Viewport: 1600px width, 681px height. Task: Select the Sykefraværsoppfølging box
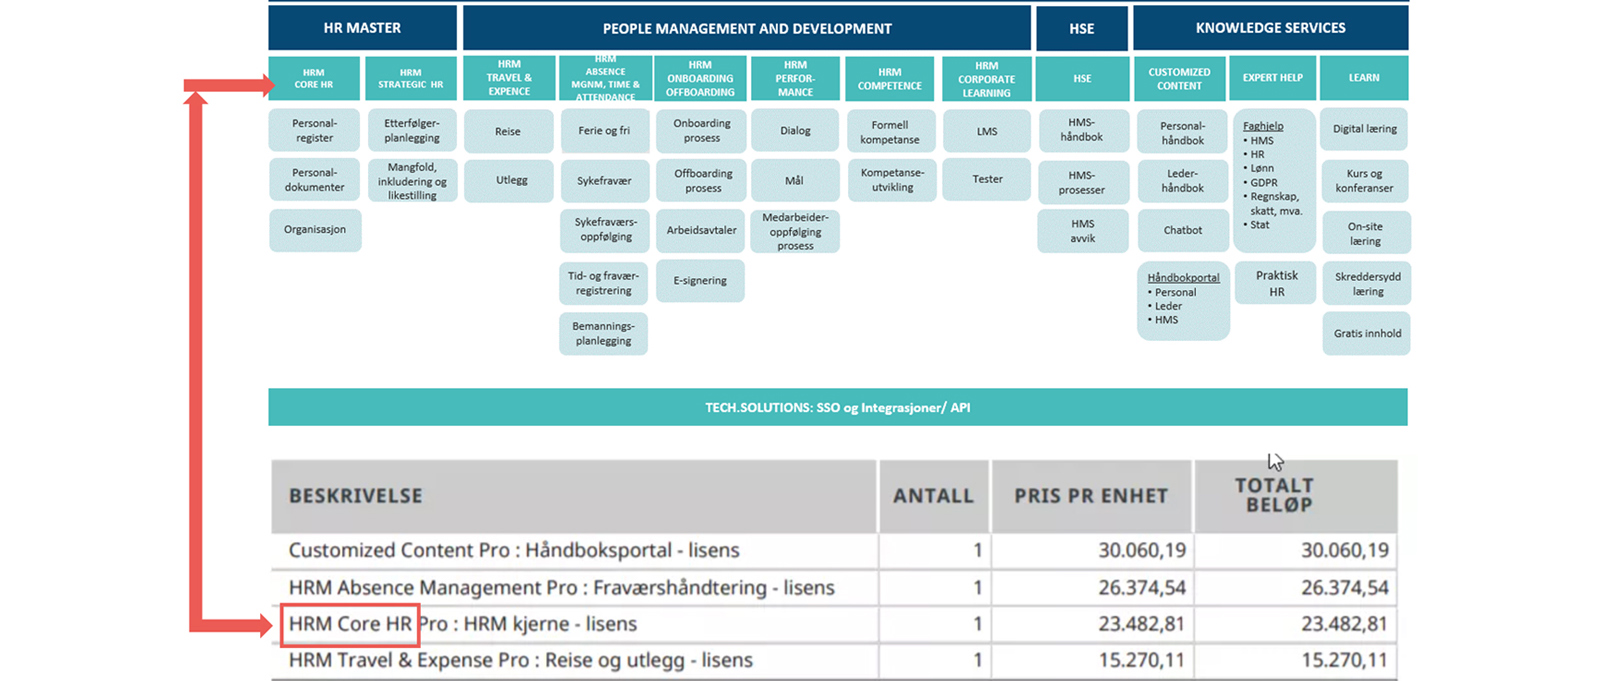[x=606, y=230]
